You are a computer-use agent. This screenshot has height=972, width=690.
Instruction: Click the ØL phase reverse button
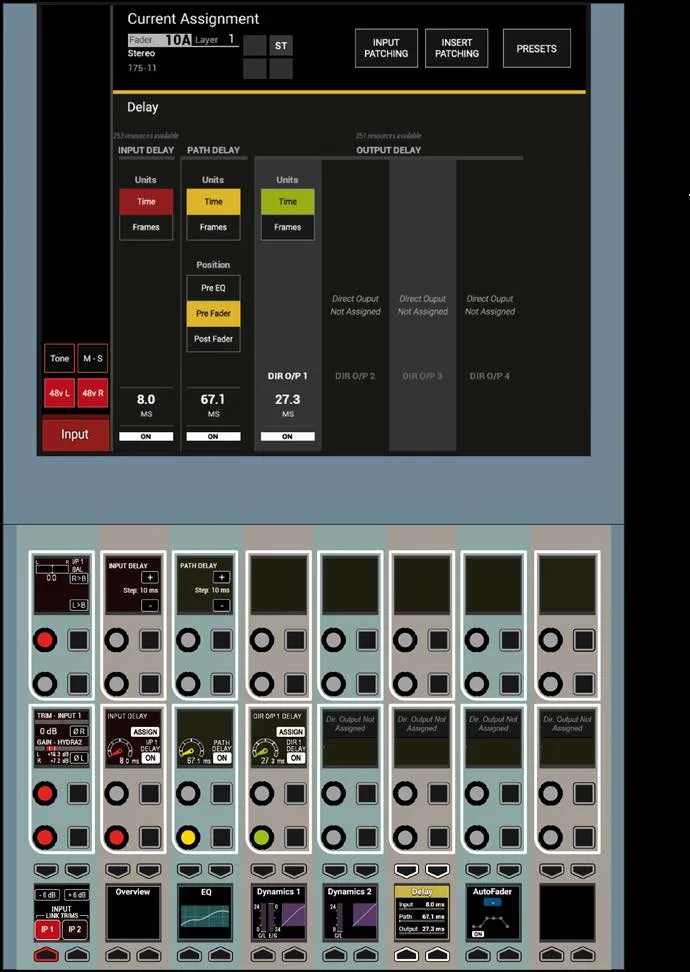79,758
